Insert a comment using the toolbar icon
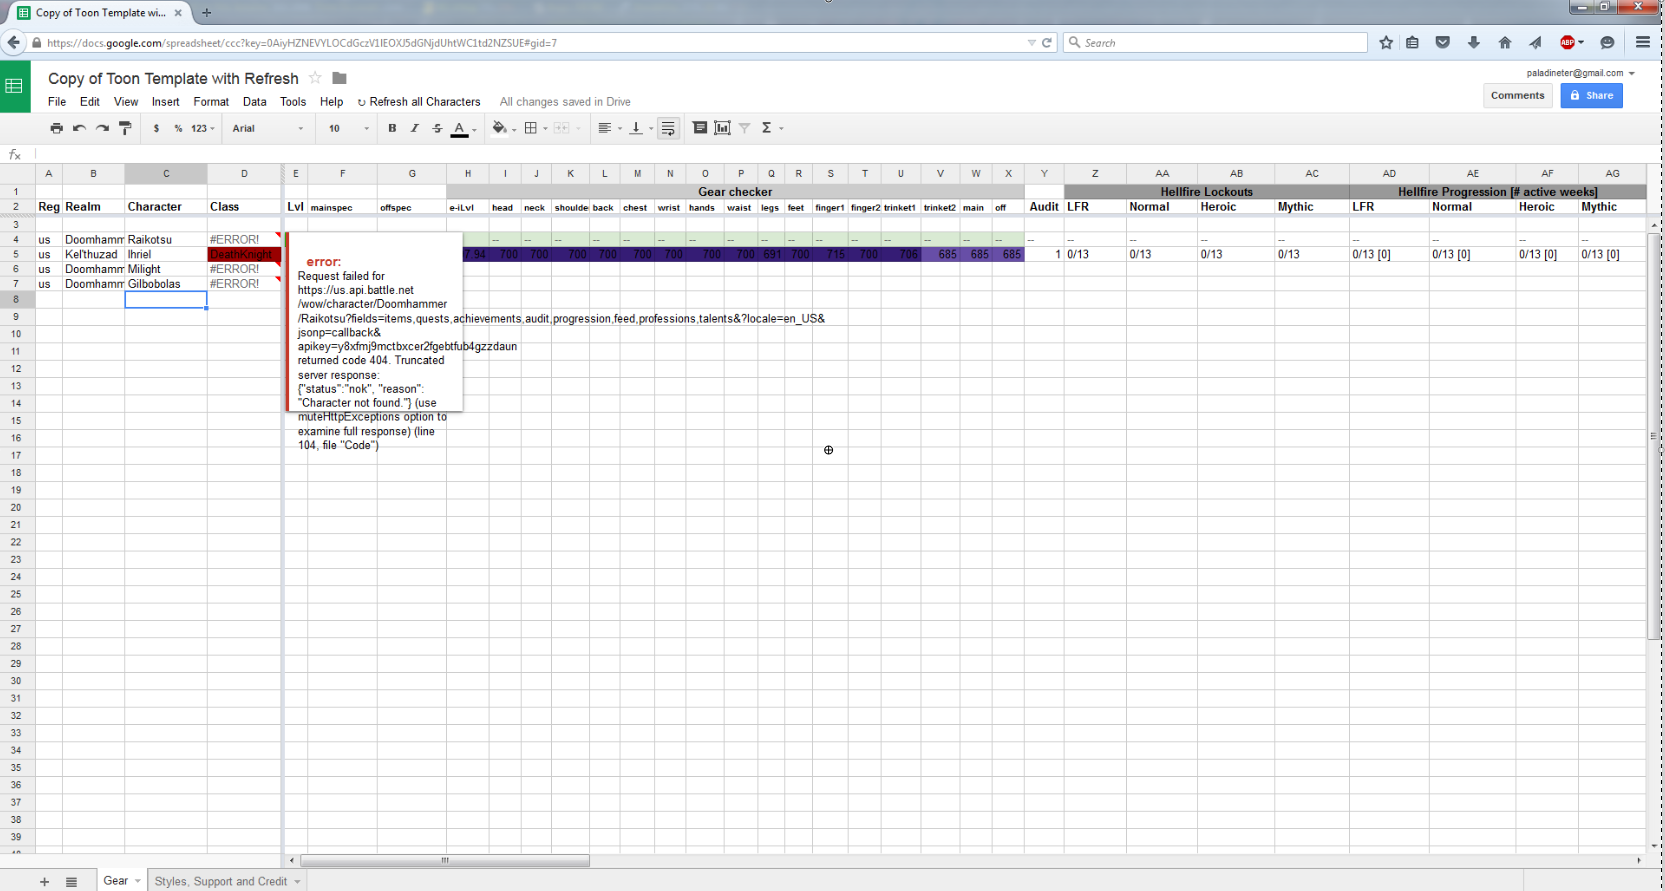 click(x=700, y=128)
